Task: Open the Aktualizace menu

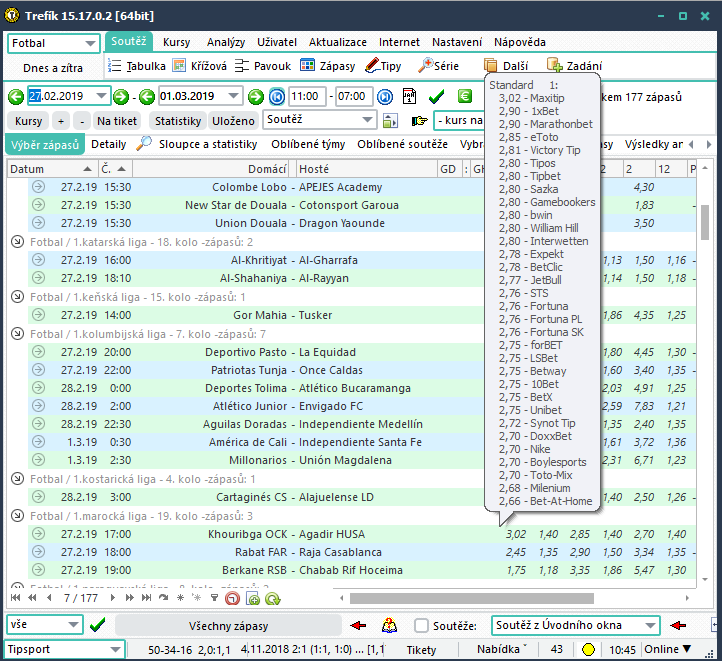Action: [338, 42]
